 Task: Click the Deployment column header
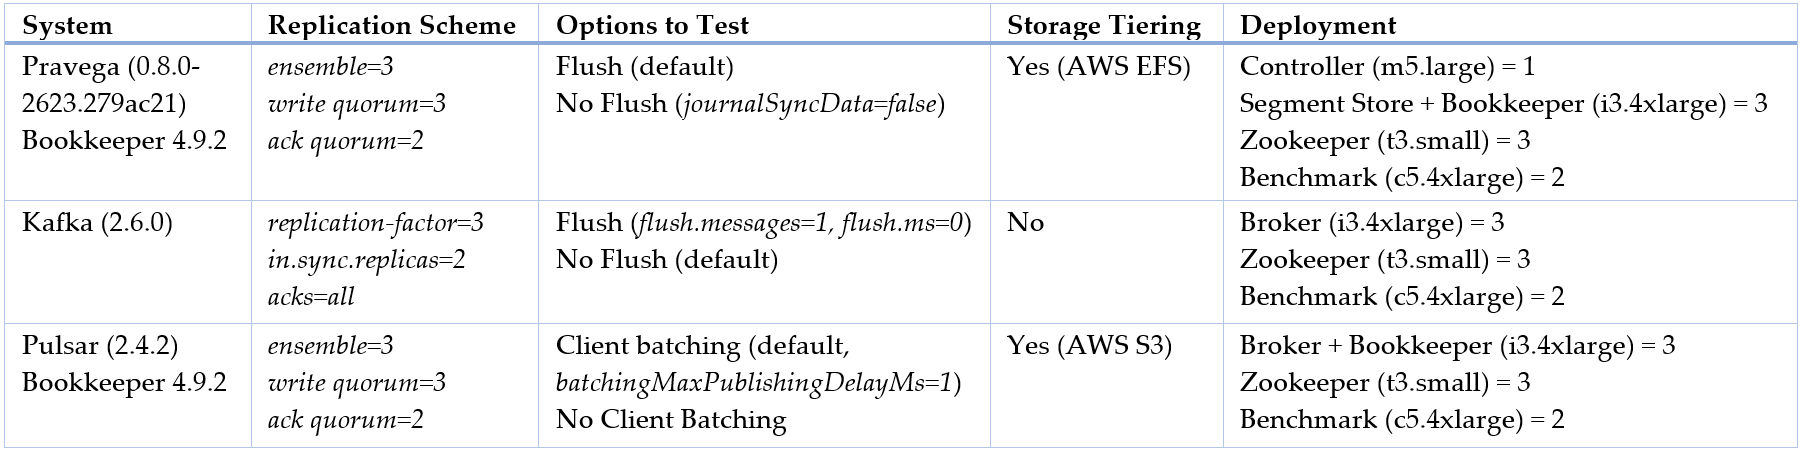point(1318,25)
